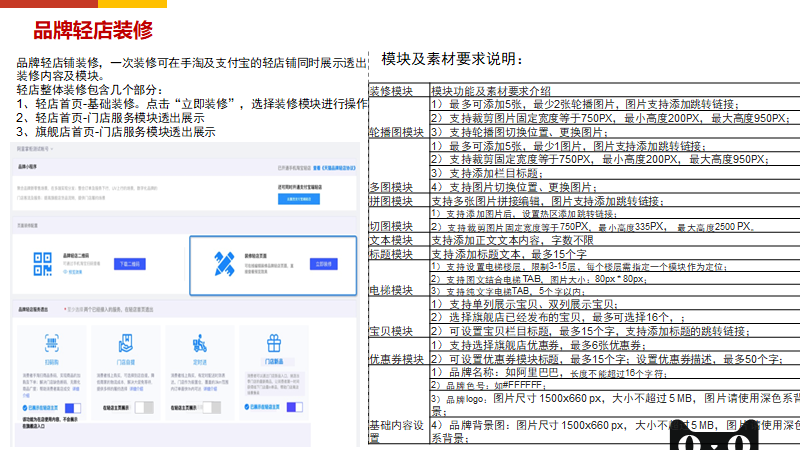Enable the 定时达 homepage display toggle

coord(212,407)
